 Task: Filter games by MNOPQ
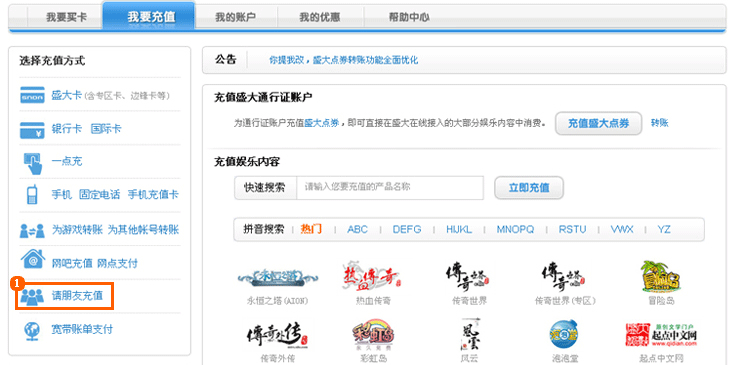click(x=515, y=229)
